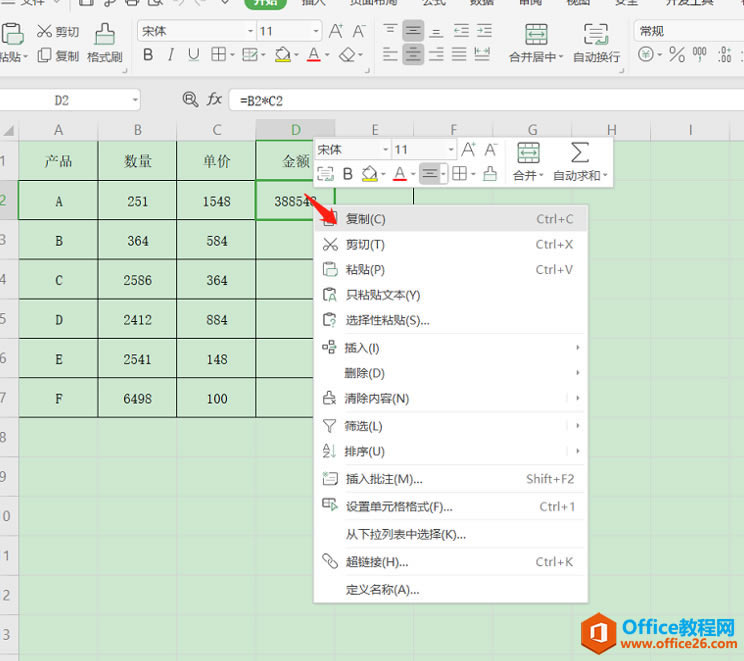Click the ribbon Distributed alignment icon

(x=482, y=54)
